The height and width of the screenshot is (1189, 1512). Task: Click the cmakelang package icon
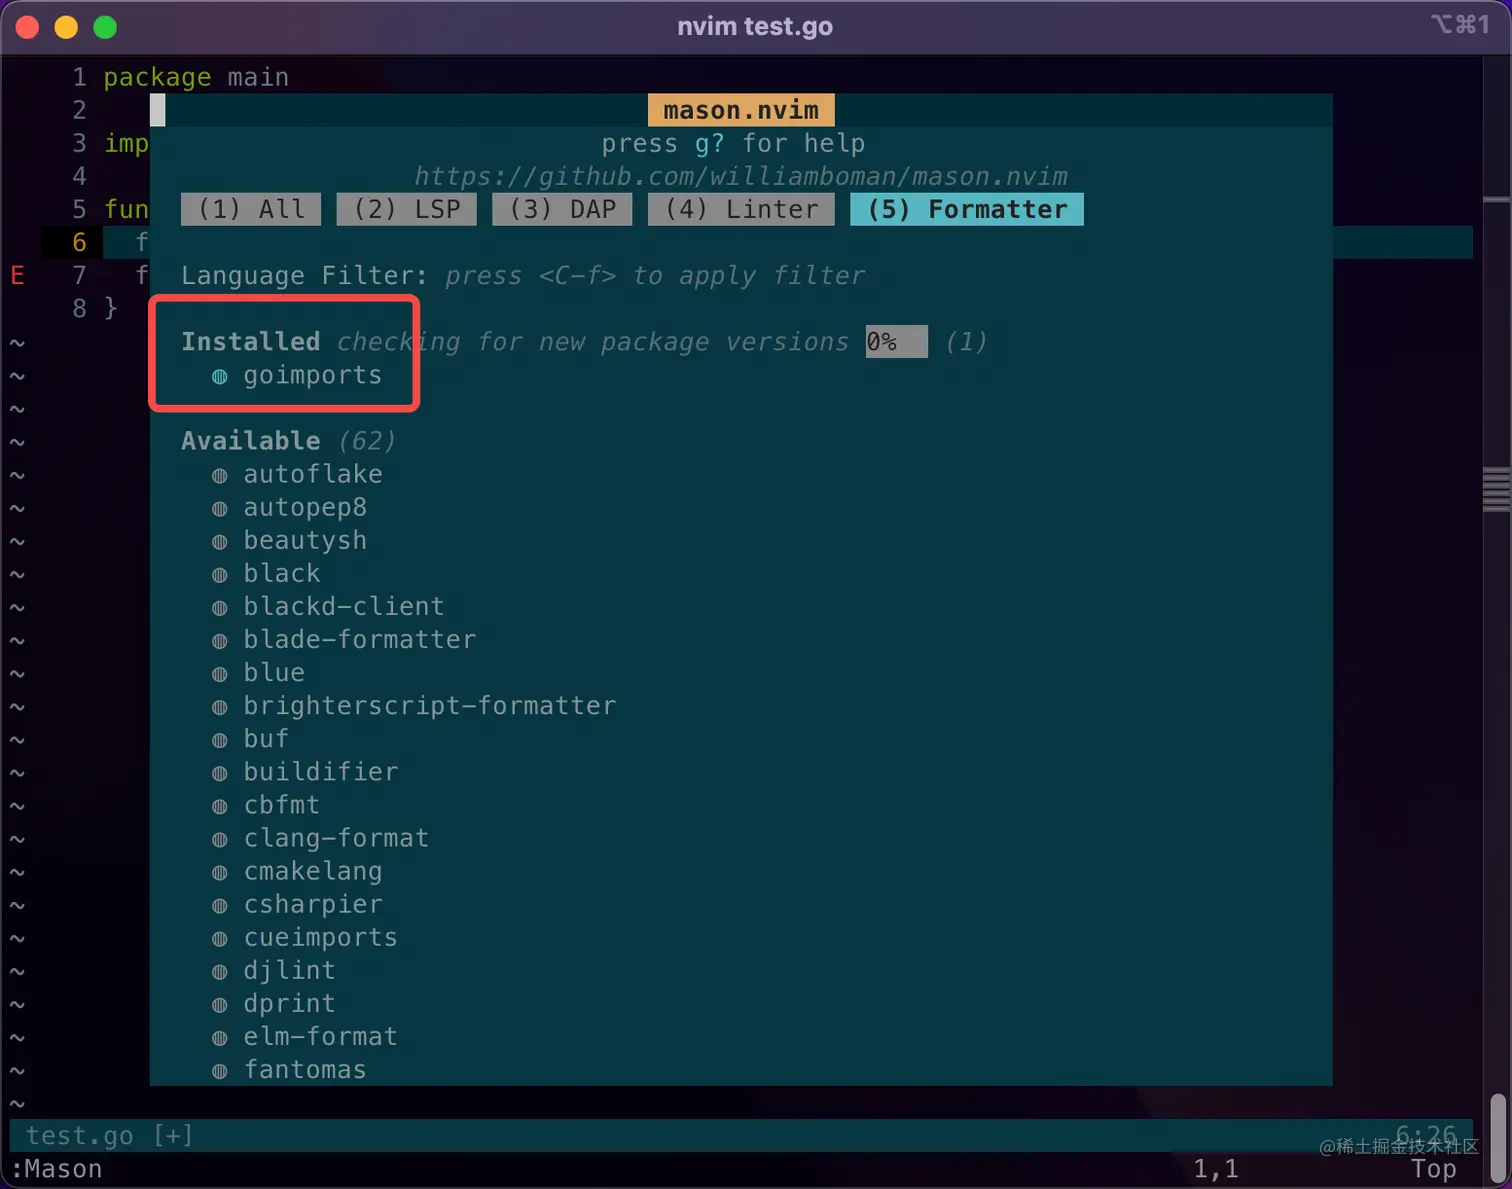point(220,873)
